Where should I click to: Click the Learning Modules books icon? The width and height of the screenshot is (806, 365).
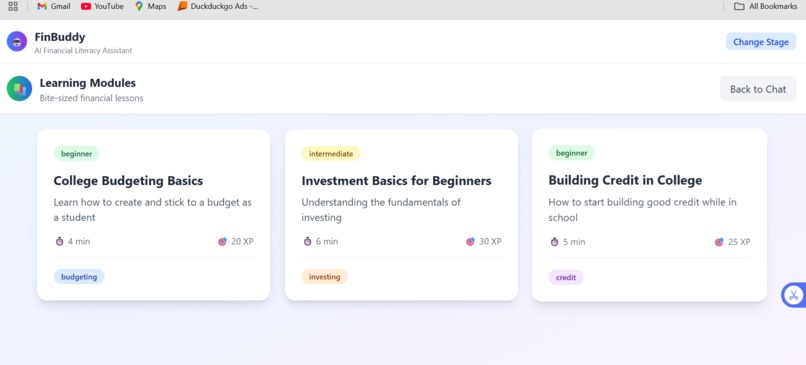point(20,88)
